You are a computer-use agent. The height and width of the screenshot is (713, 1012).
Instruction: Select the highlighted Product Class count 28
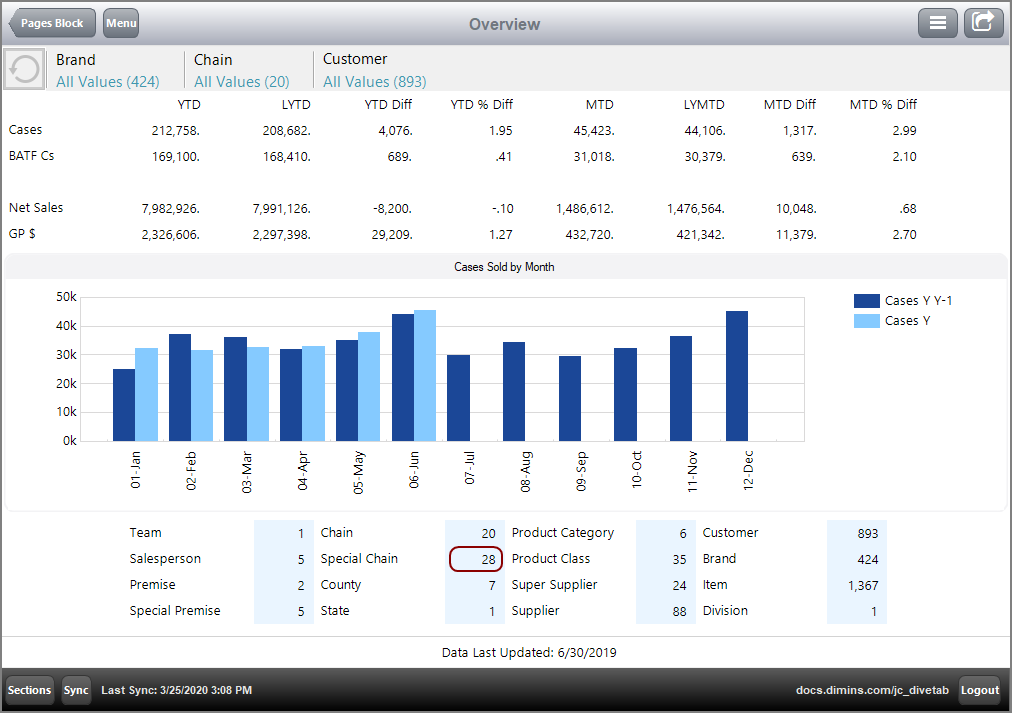coord(475,559)
